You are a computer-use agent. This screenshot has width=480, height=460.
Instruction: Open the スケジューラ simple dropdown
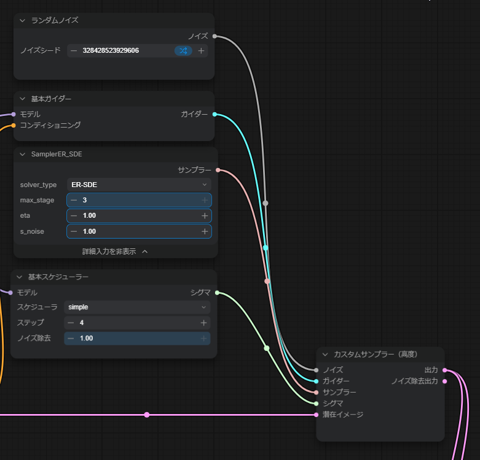(137, 307)
